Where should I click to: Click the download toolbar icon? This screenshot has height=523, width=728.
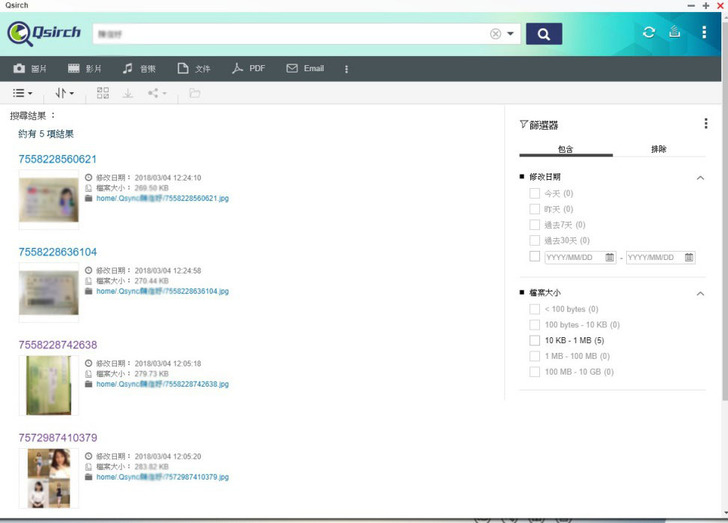coord(128,93)
